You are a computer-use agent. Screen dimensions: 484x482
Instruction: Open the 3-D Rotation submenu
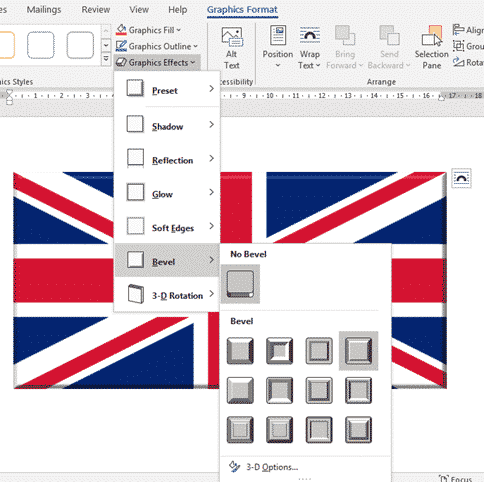(x=167, y=294)
